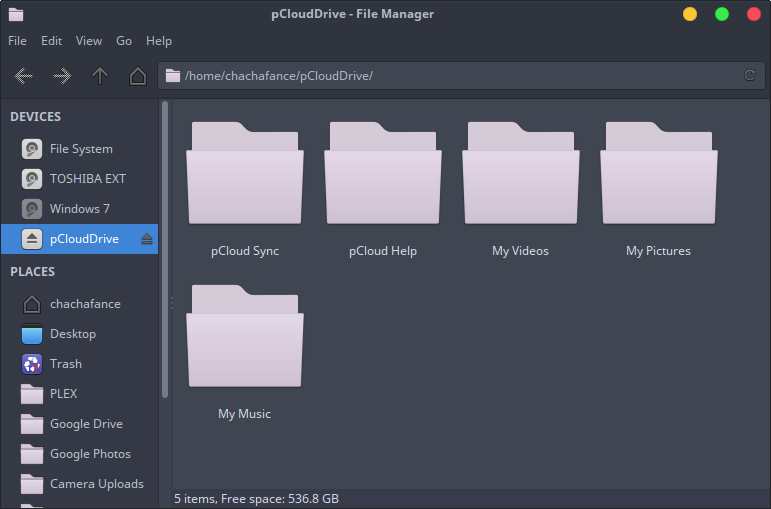Click the Desktop label in Places
Screen dimensions: 771x509
pos(73,334)
